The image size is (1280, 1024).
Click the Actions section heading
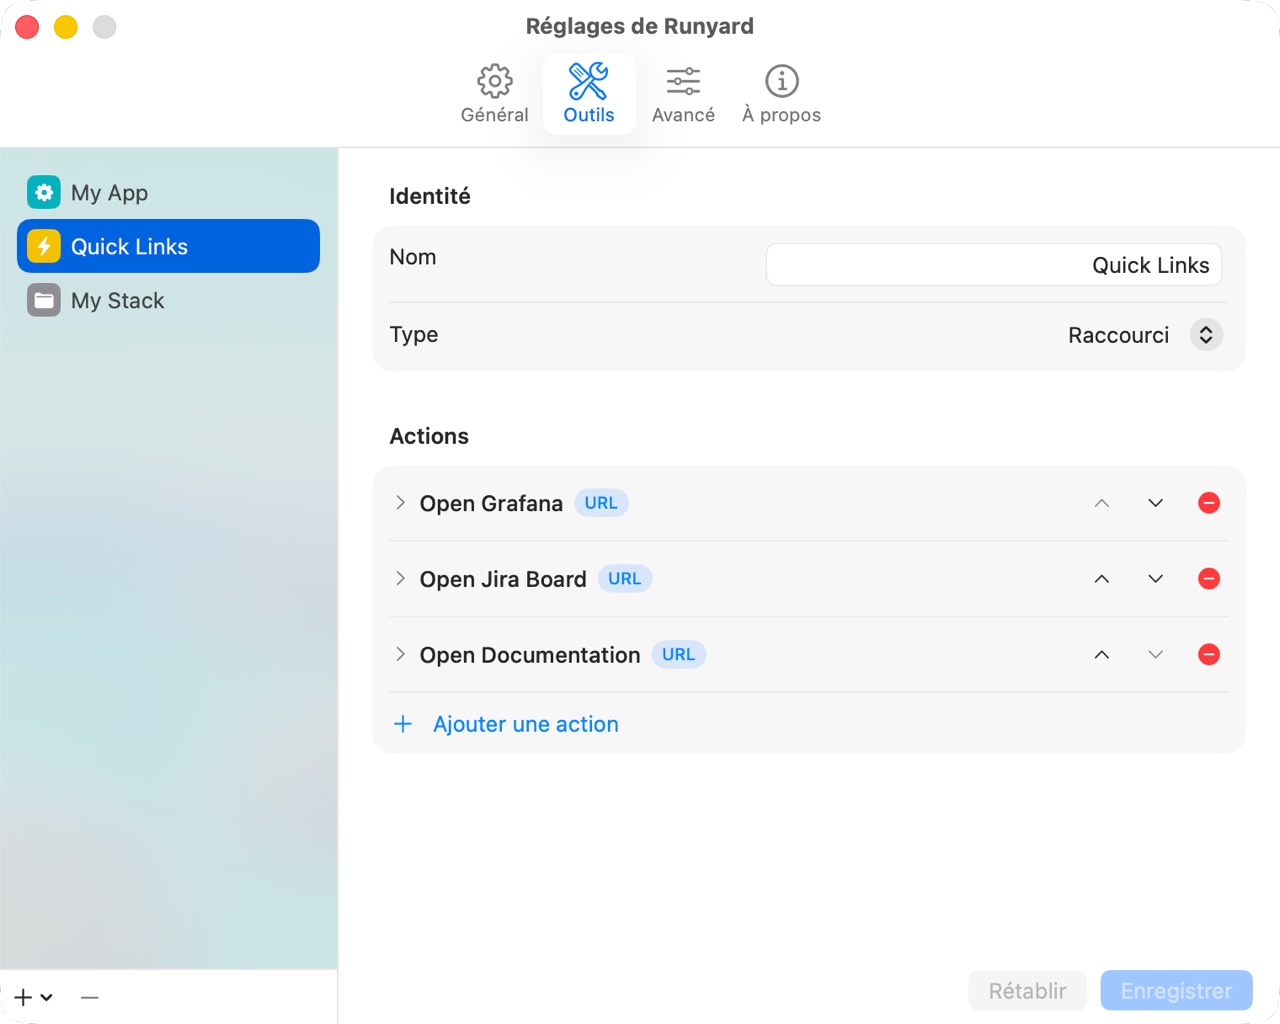pyautogui.click(x=429, y=436)
